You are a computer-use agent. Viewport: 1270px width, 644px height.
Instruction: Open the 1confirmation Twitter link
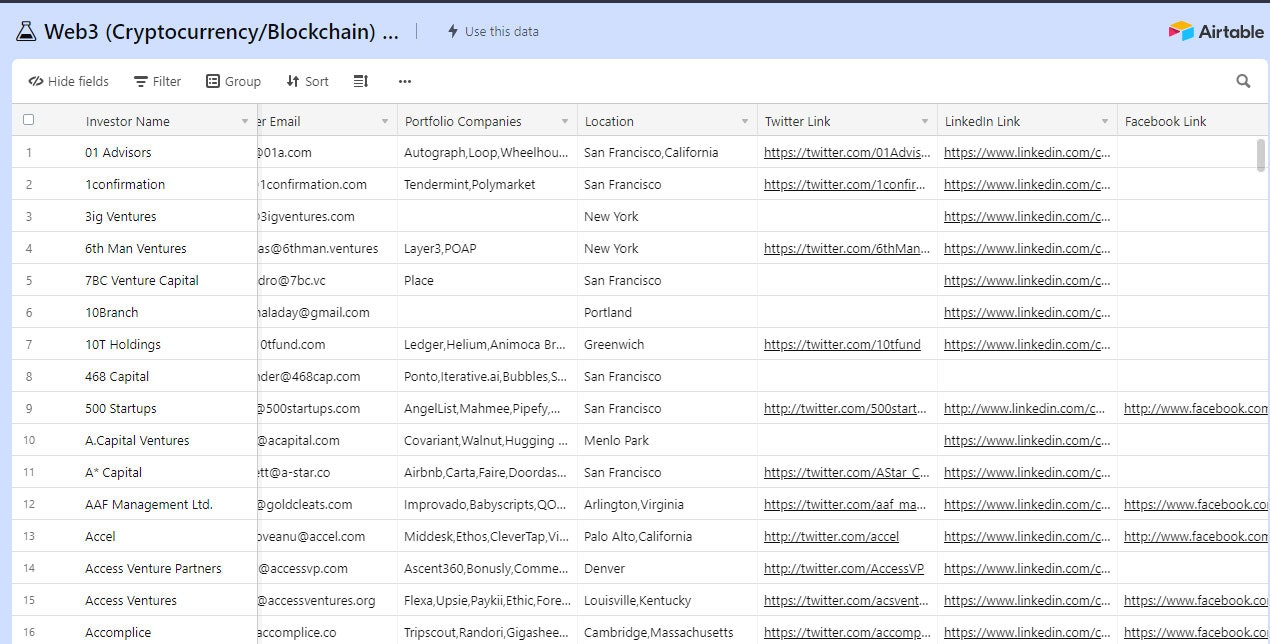coord(847,185)
